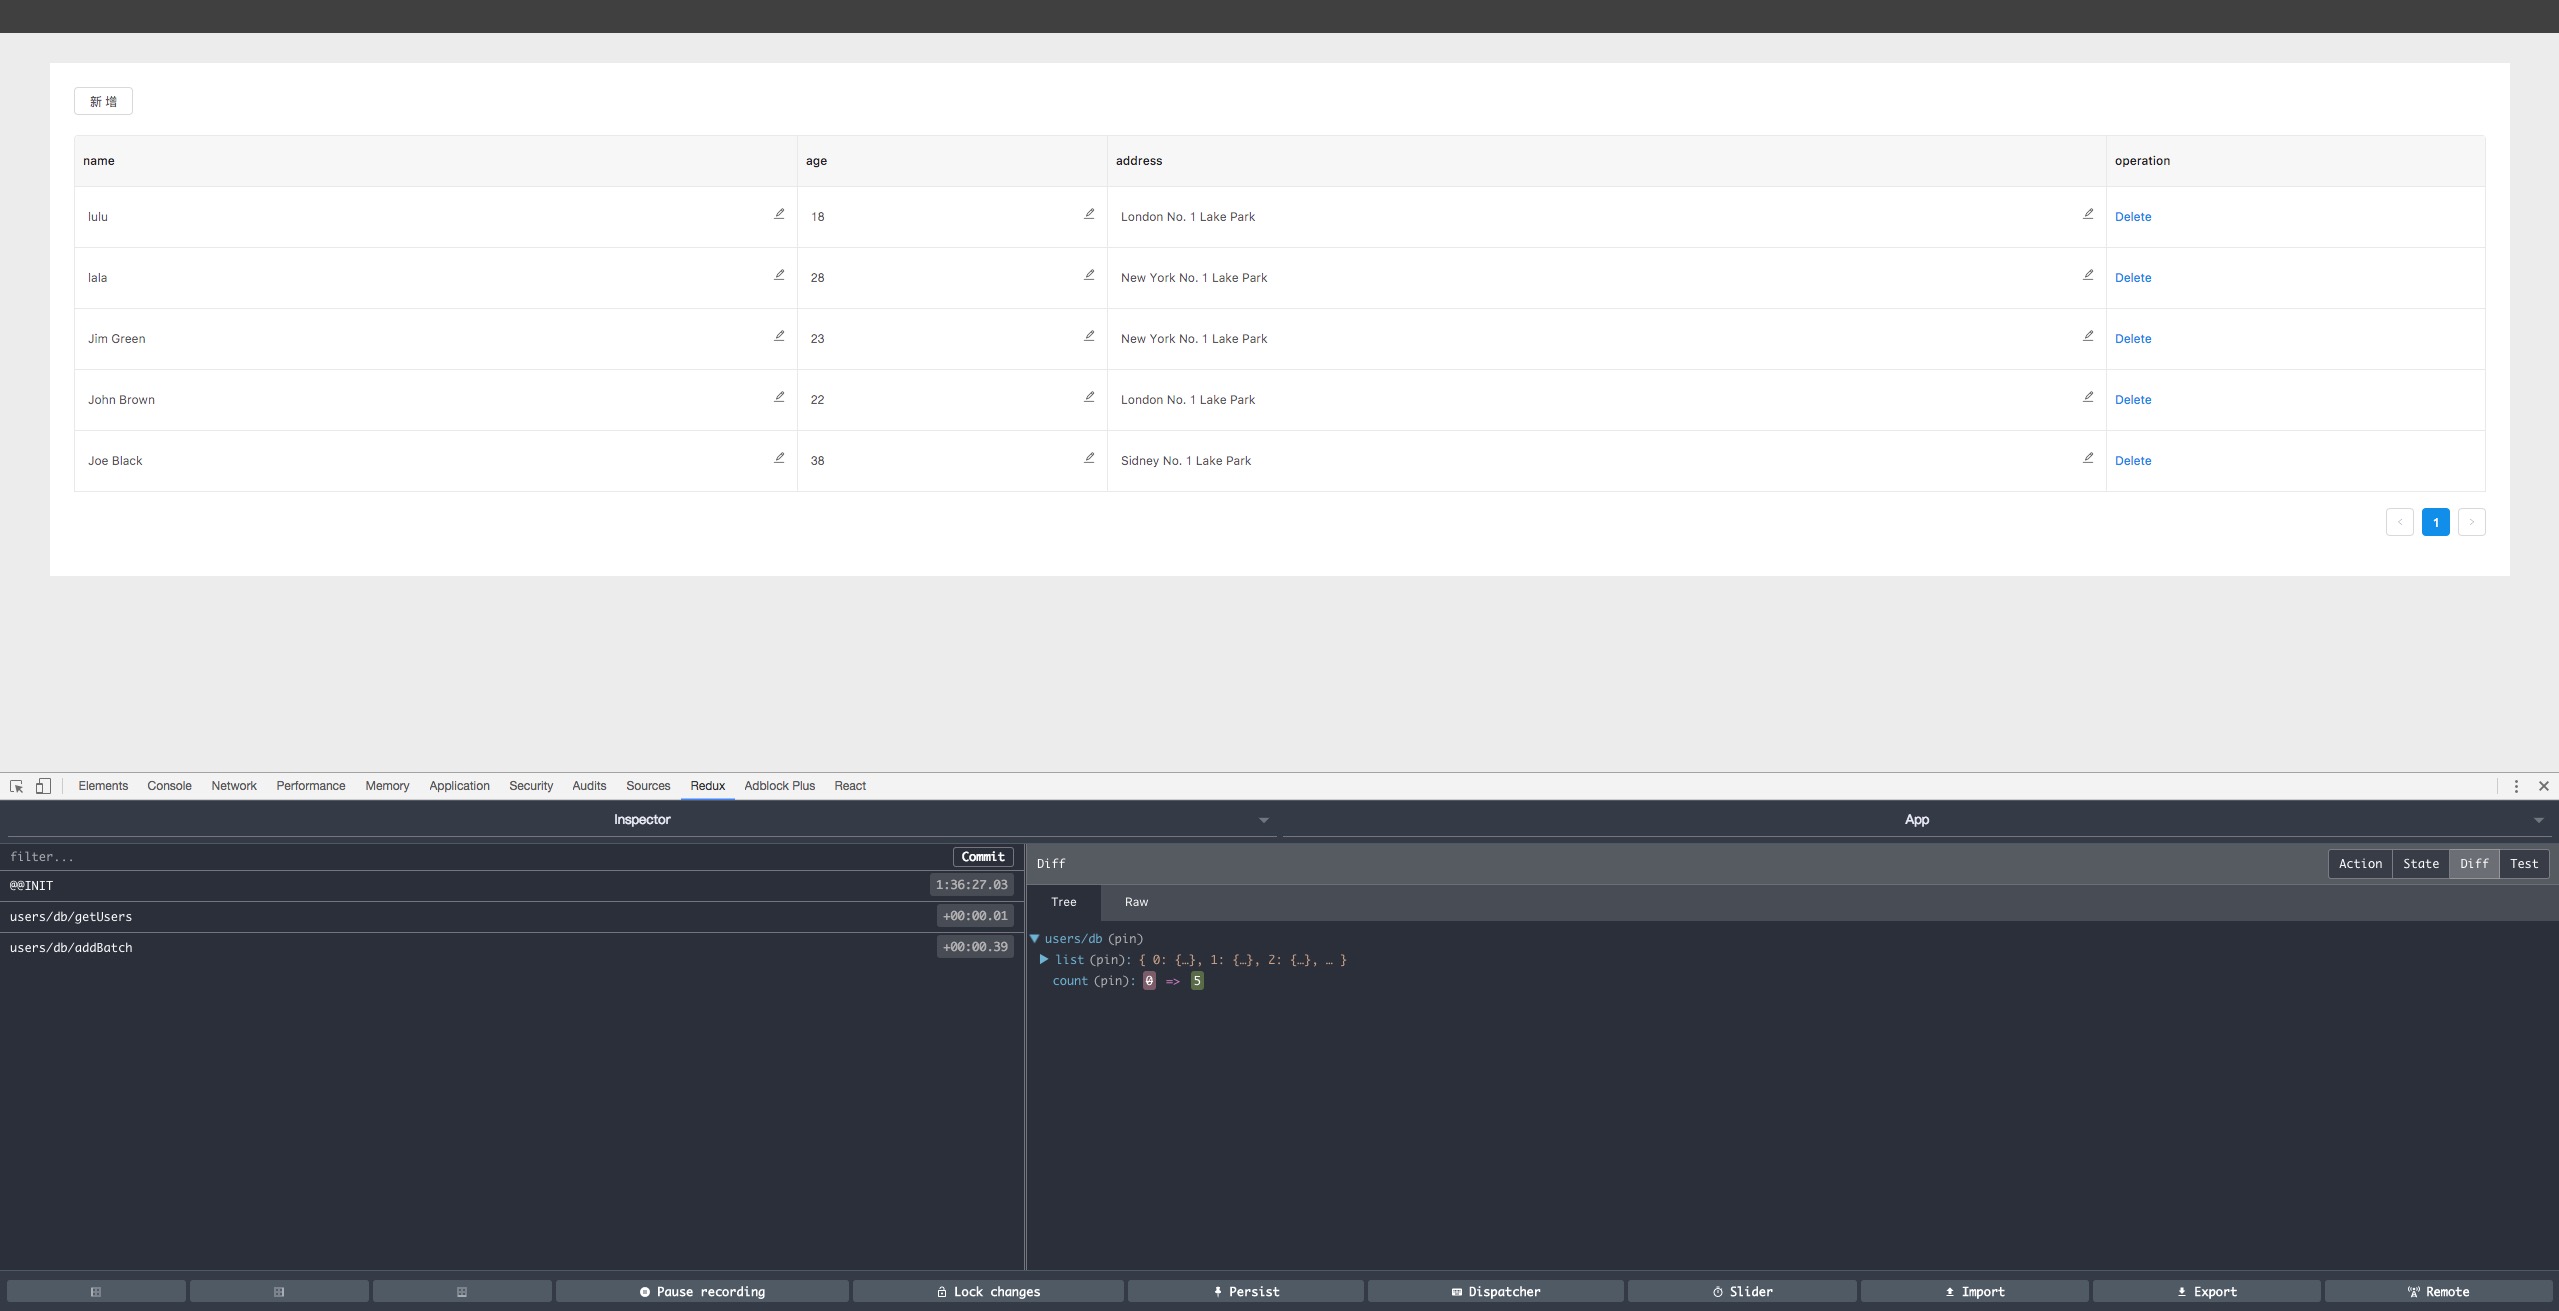Delete the Jim Green row
This screenshot has height=1311, width=2559.
[2132, 339]
